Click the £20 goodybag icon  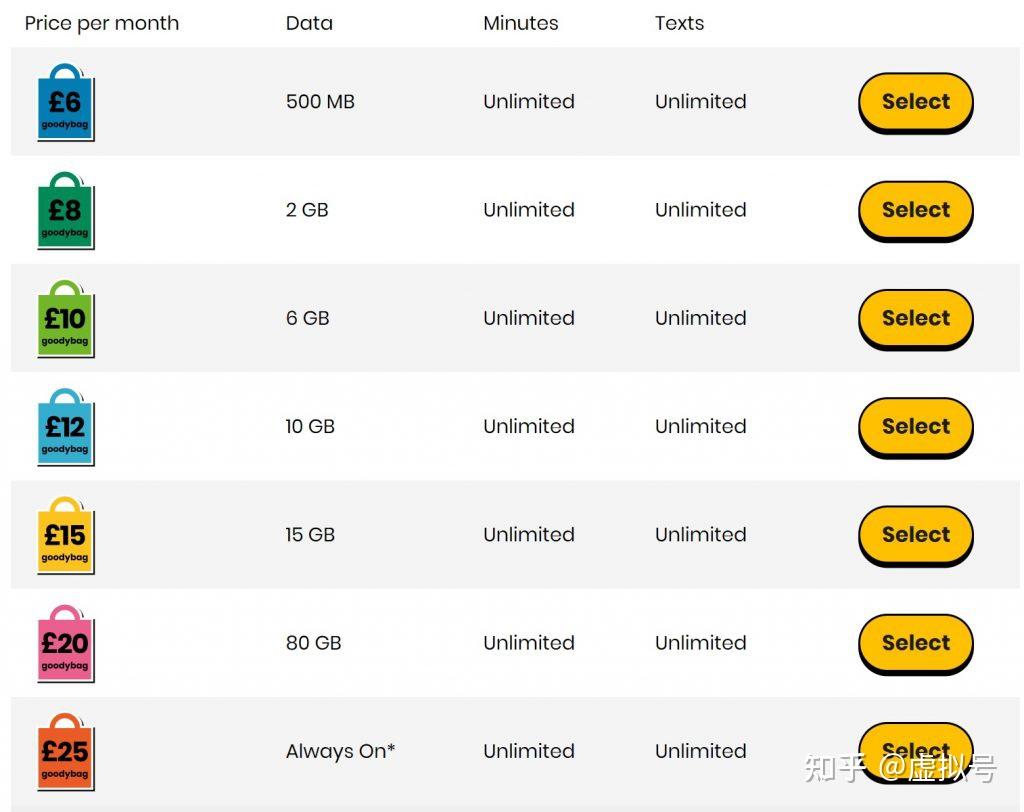pyautogui.click(x=65, y=643)
